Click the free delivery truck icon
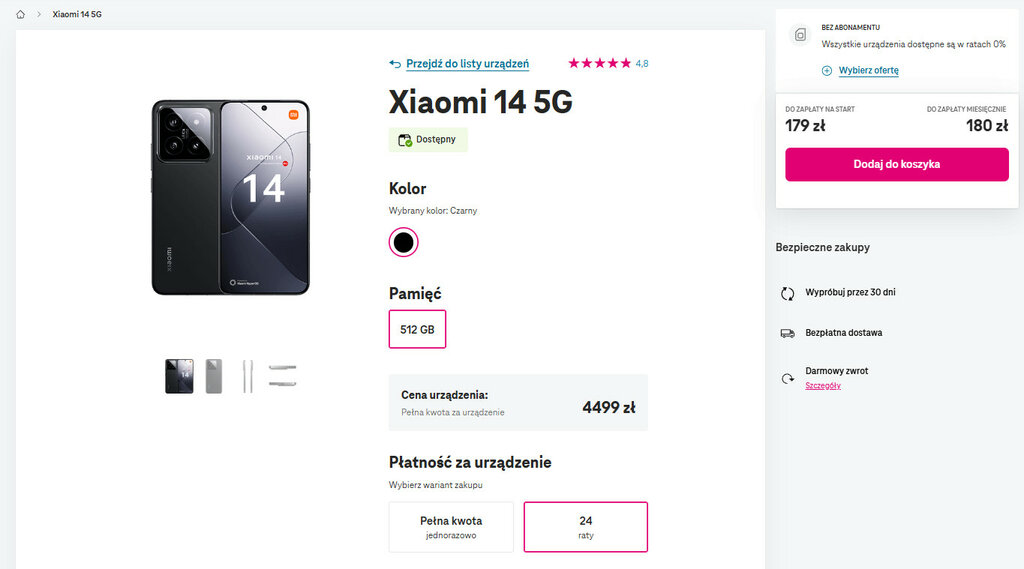This screenshot has height=569, width=1024. (787, 333)
